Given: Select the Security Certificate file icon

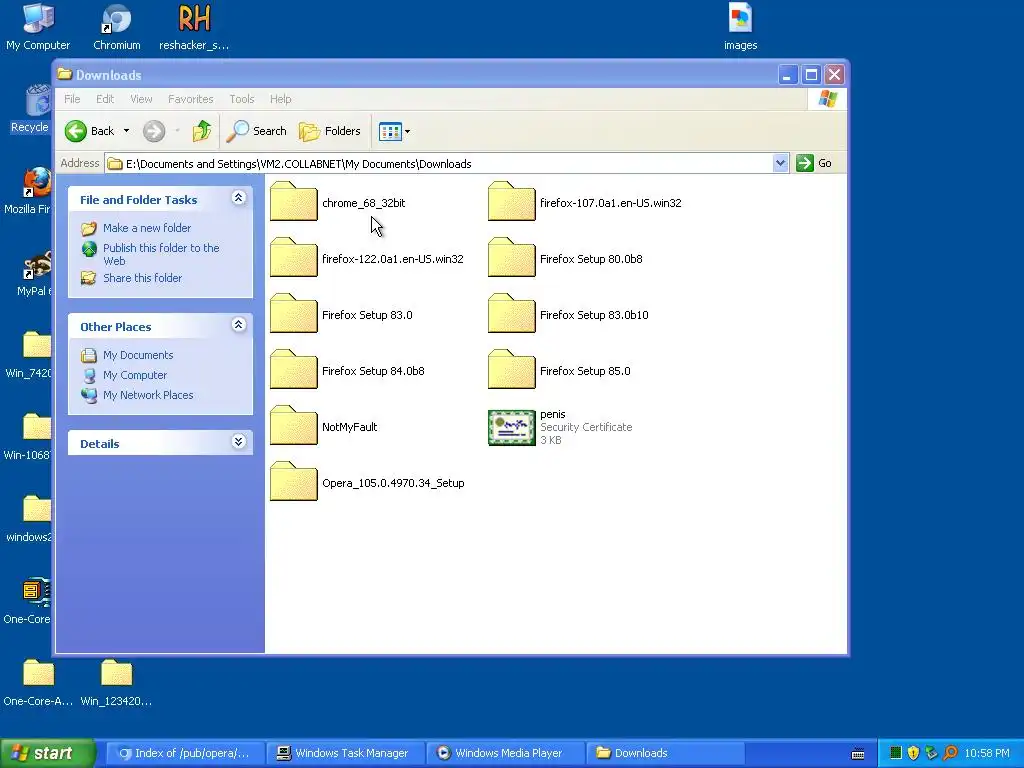Looking at the screenshot, I should pyautogui.click(x=511, y=427).
